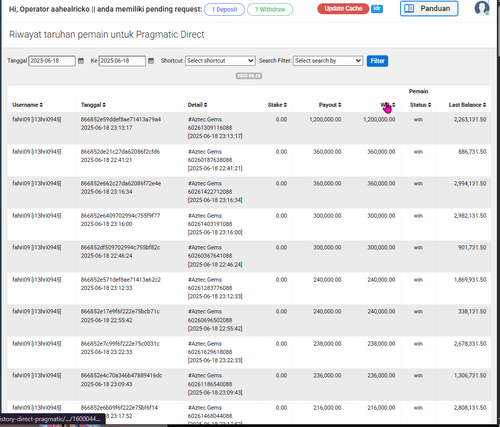Click the transaction ID 866852de21c27da62086f2cfd6
500x427 pixels.
tap(120, 152)
